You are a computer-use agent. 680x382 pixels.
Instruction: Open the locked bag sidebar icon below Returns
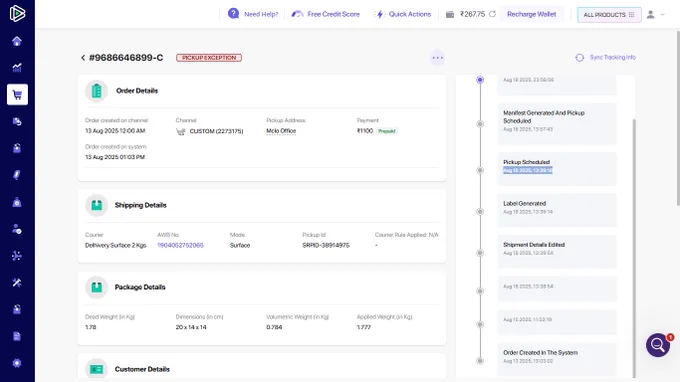[x=17, y=148]
